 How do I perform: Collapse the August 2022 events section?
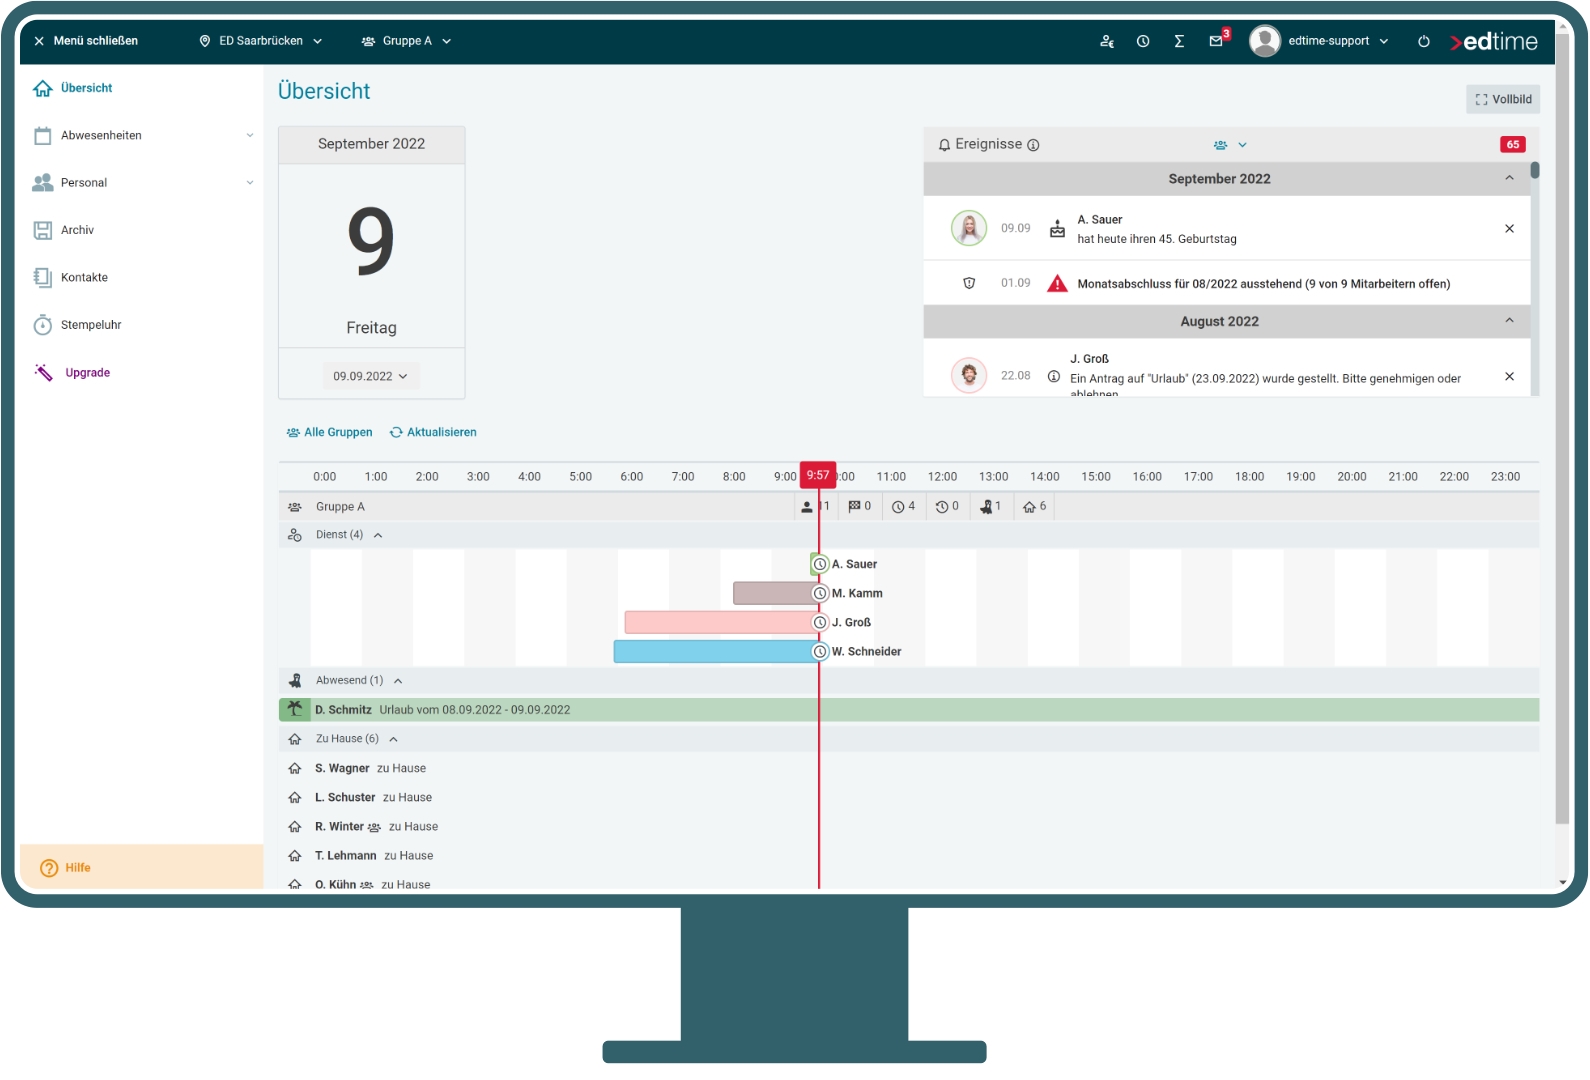1509,321
